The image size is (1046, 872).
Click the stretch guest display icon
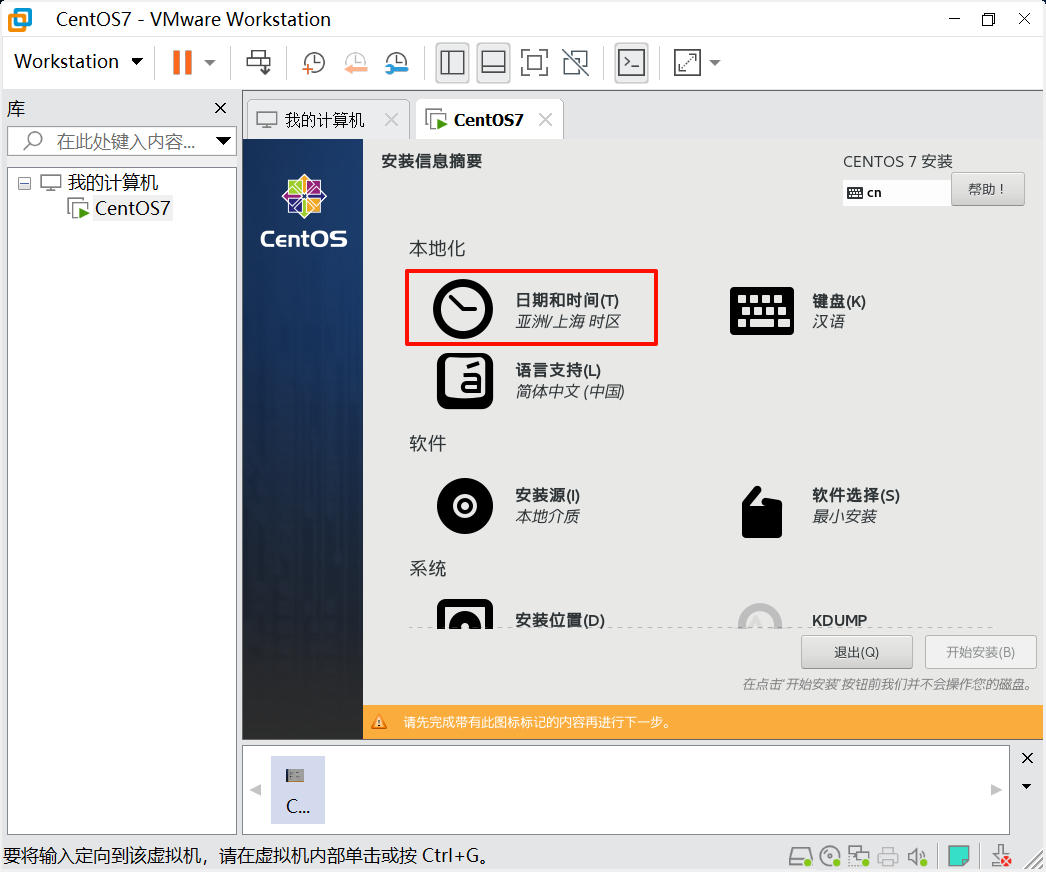pos(687,63)
